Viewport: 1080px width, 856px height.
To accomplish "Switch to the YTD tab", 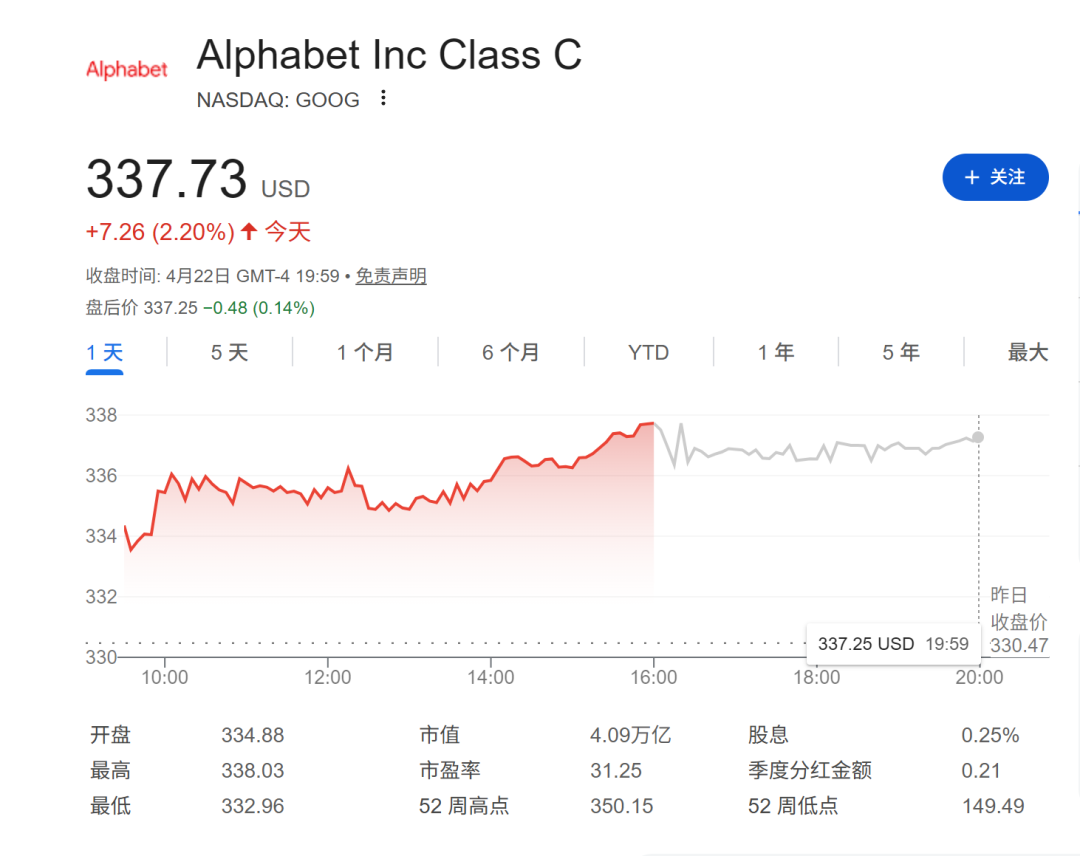I will click(x=648, y=352).
